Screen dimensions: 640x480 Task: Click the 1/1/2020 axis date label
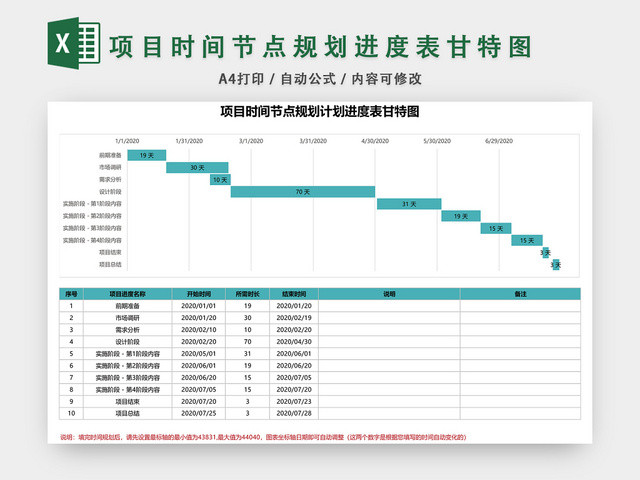pos(127,141)
